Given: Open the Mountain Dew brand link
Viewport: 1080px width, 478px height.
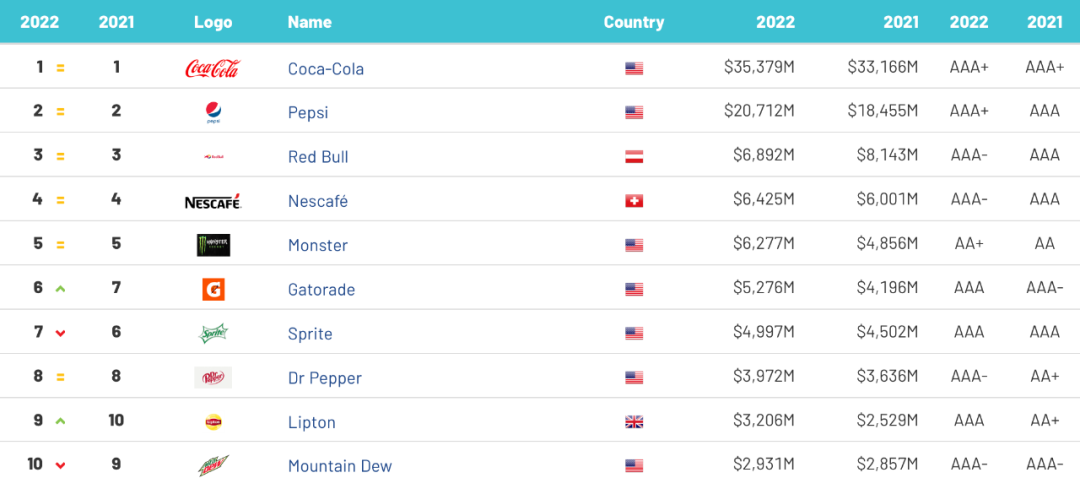Looking at the screenshot, I should click(340, 466).
